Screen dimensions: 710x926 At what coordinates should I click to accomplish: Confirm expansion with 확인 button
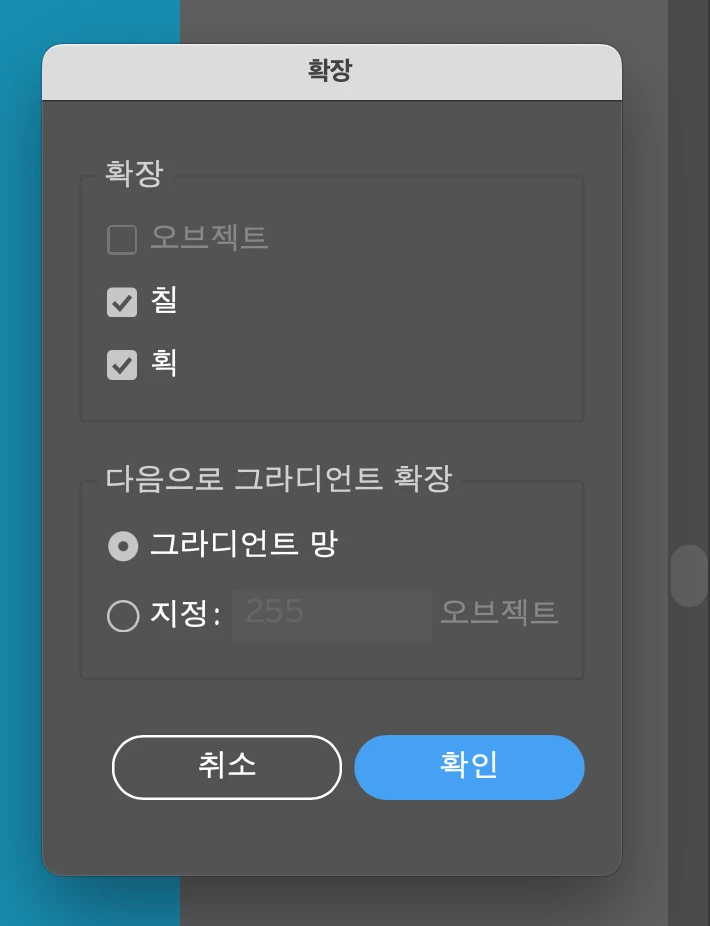coord(469,767)
